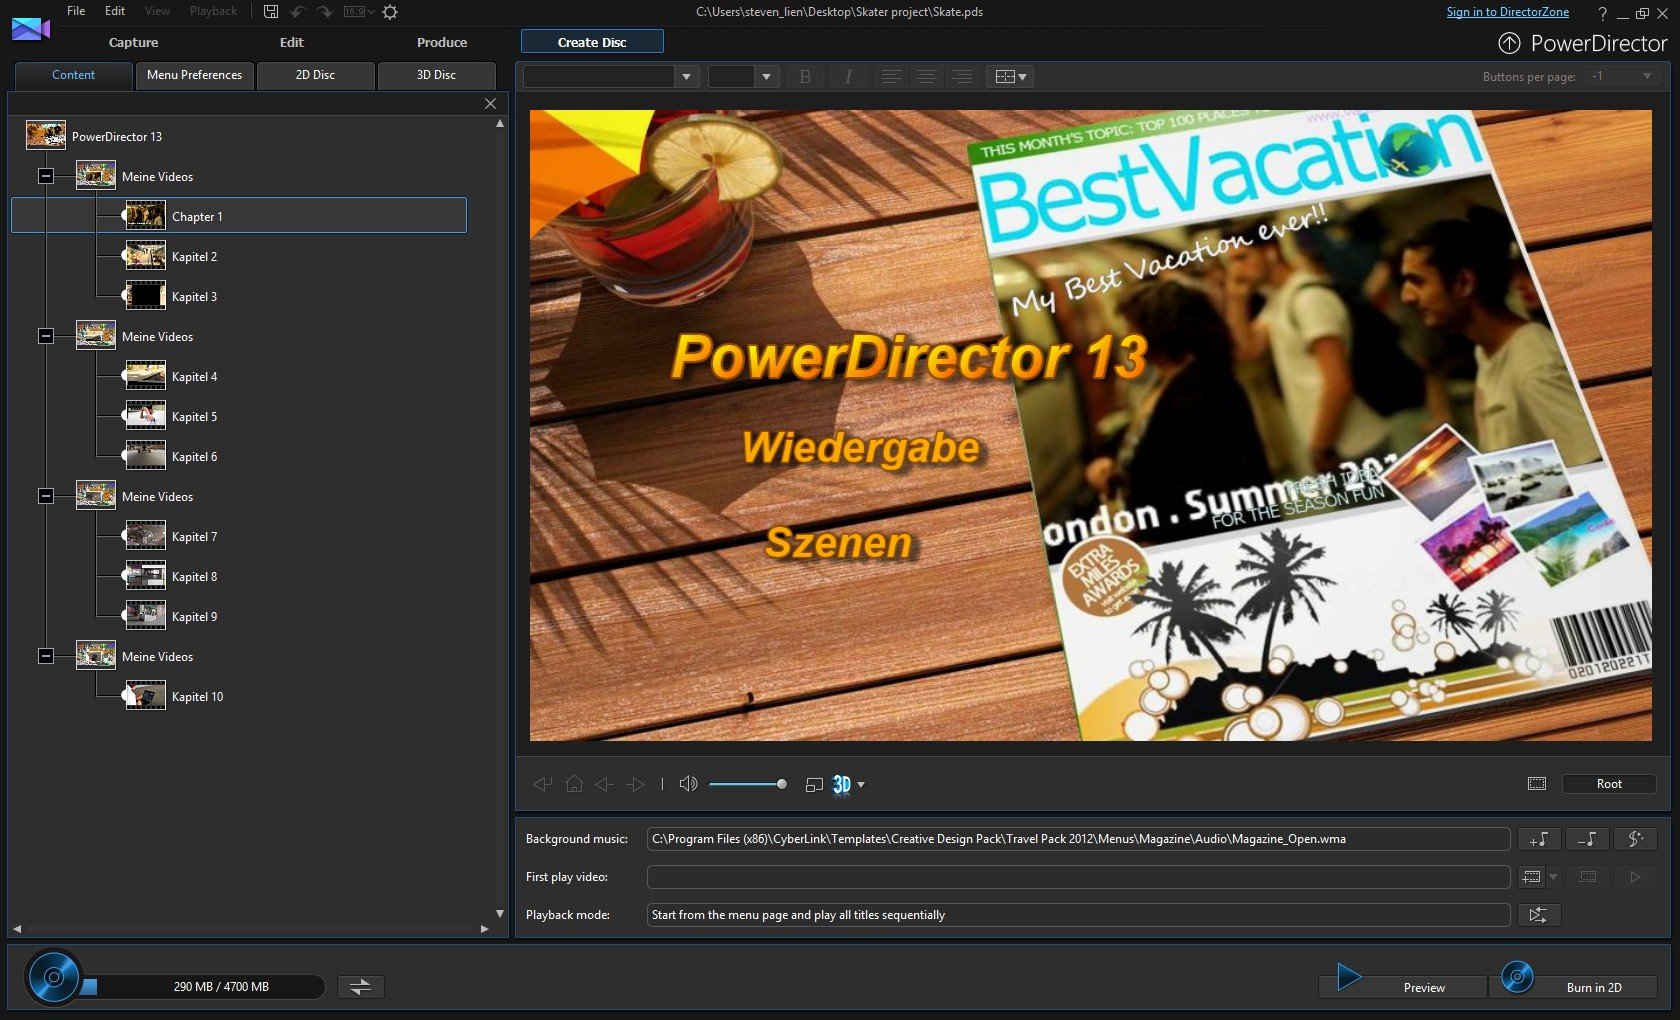Toggle bold text formatting
This screenshot has width=1680, height=1020.
click(805, 77)
